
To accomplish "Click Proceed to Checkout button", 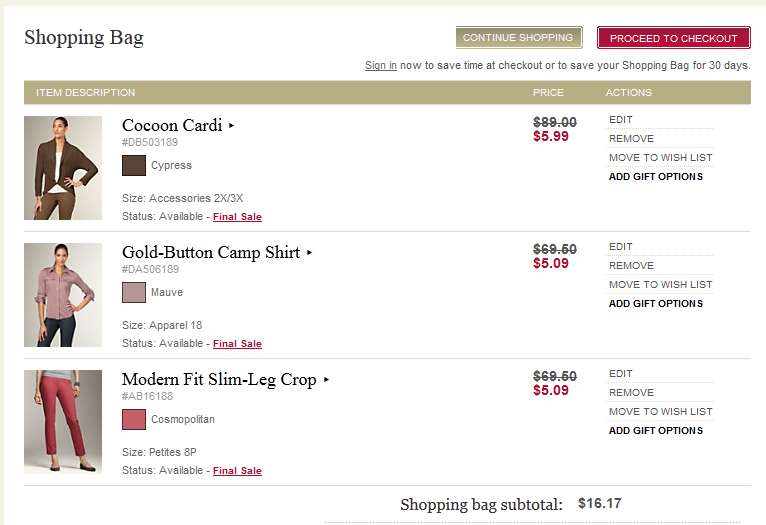I will point(673,38).
